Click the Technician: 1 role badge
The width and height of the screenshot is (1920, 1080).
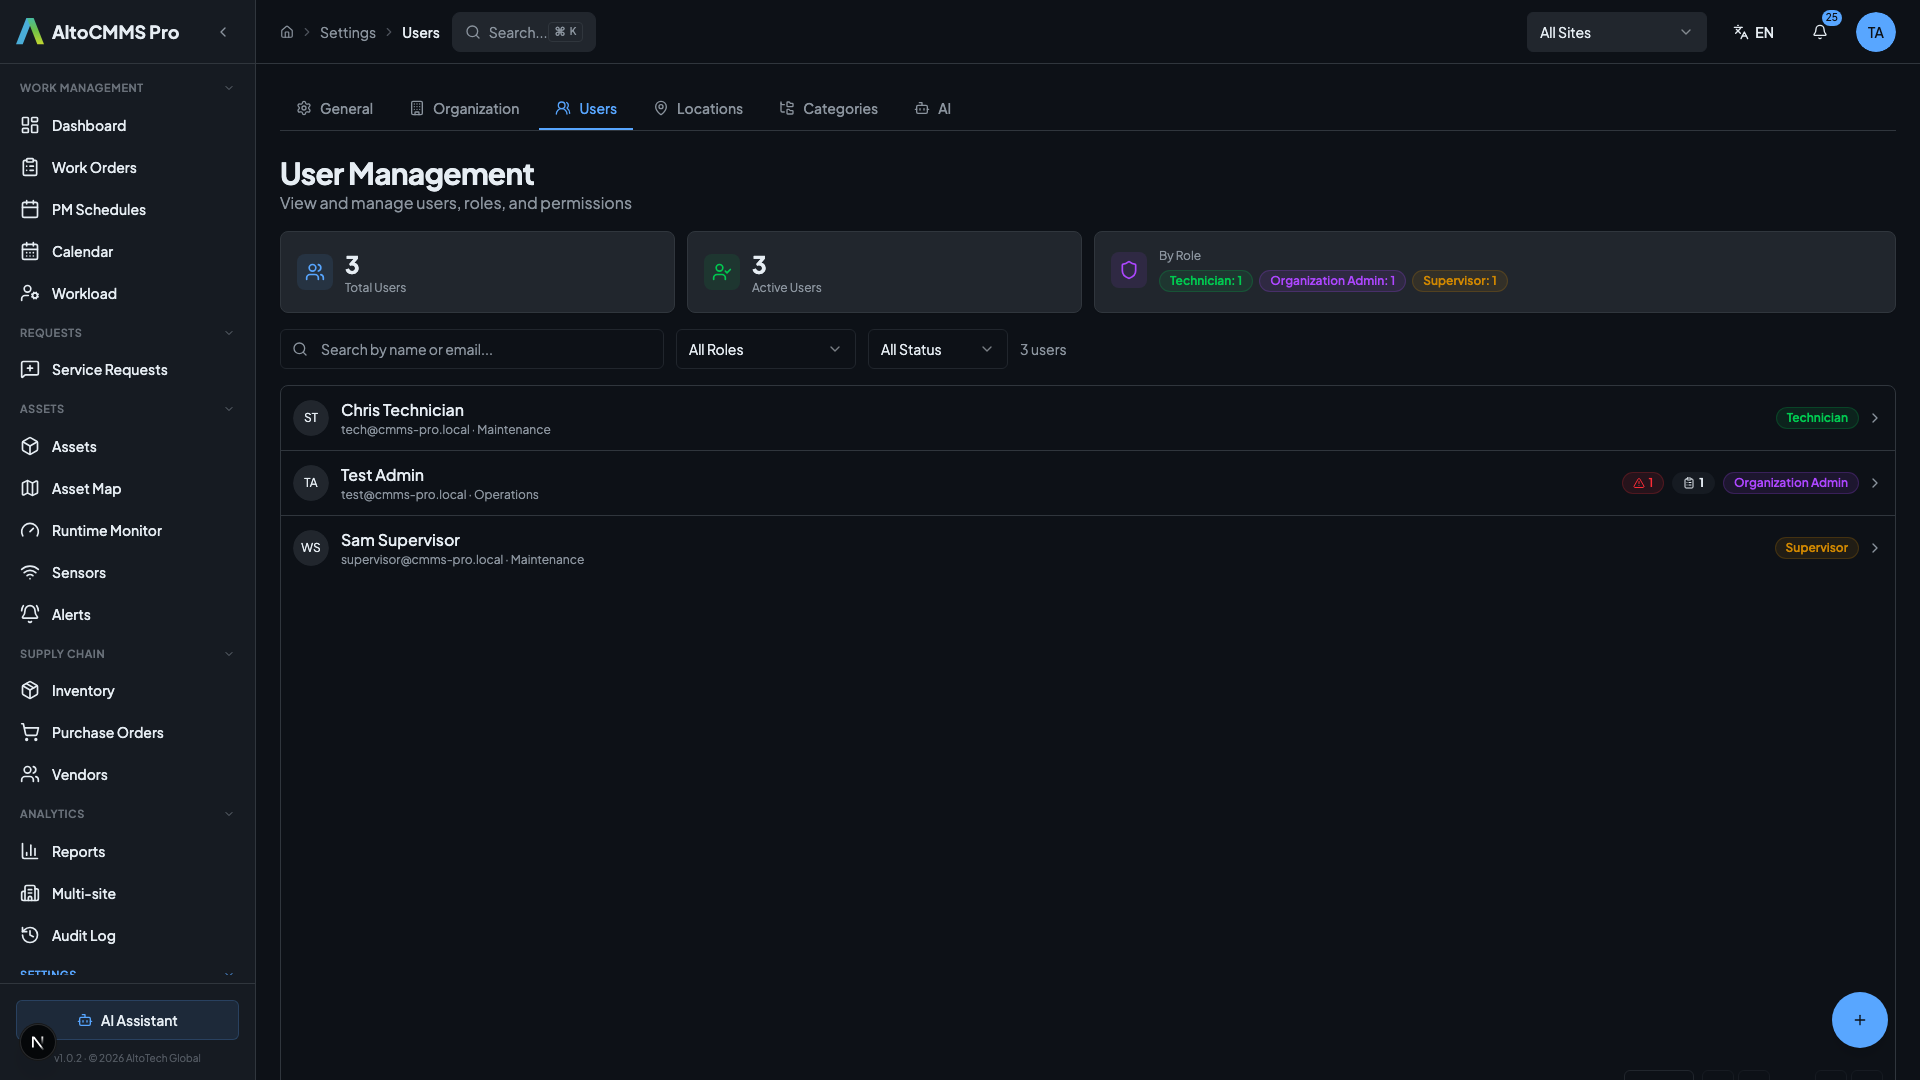[x=1206, y=280]
